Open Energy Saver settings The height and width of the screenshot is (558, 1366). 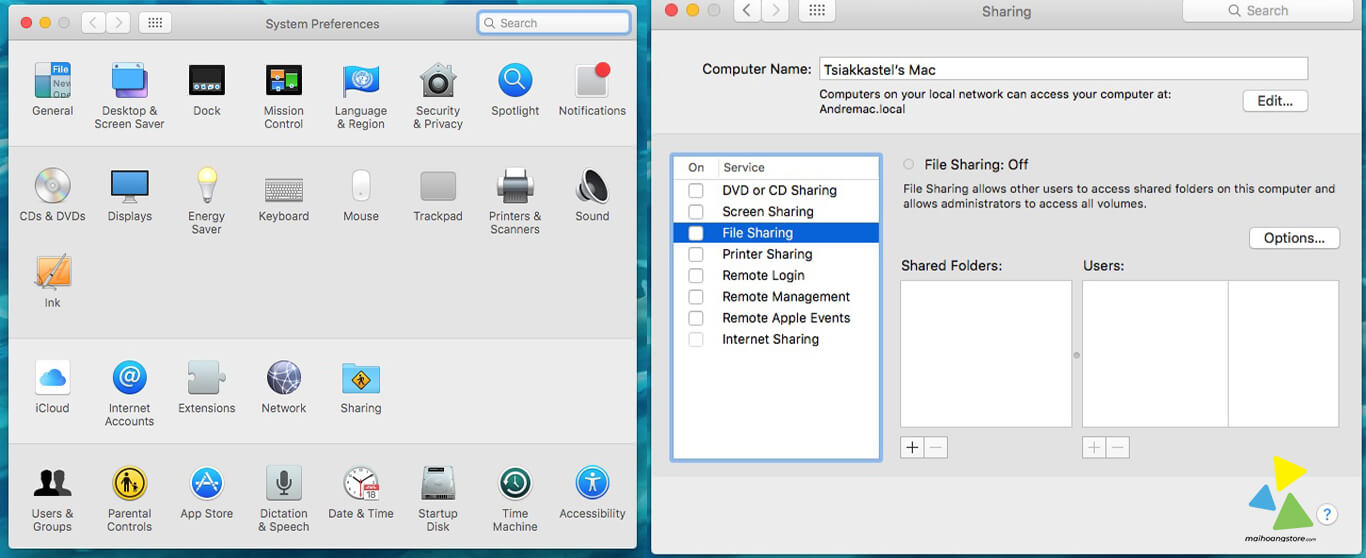pos(206,187)
